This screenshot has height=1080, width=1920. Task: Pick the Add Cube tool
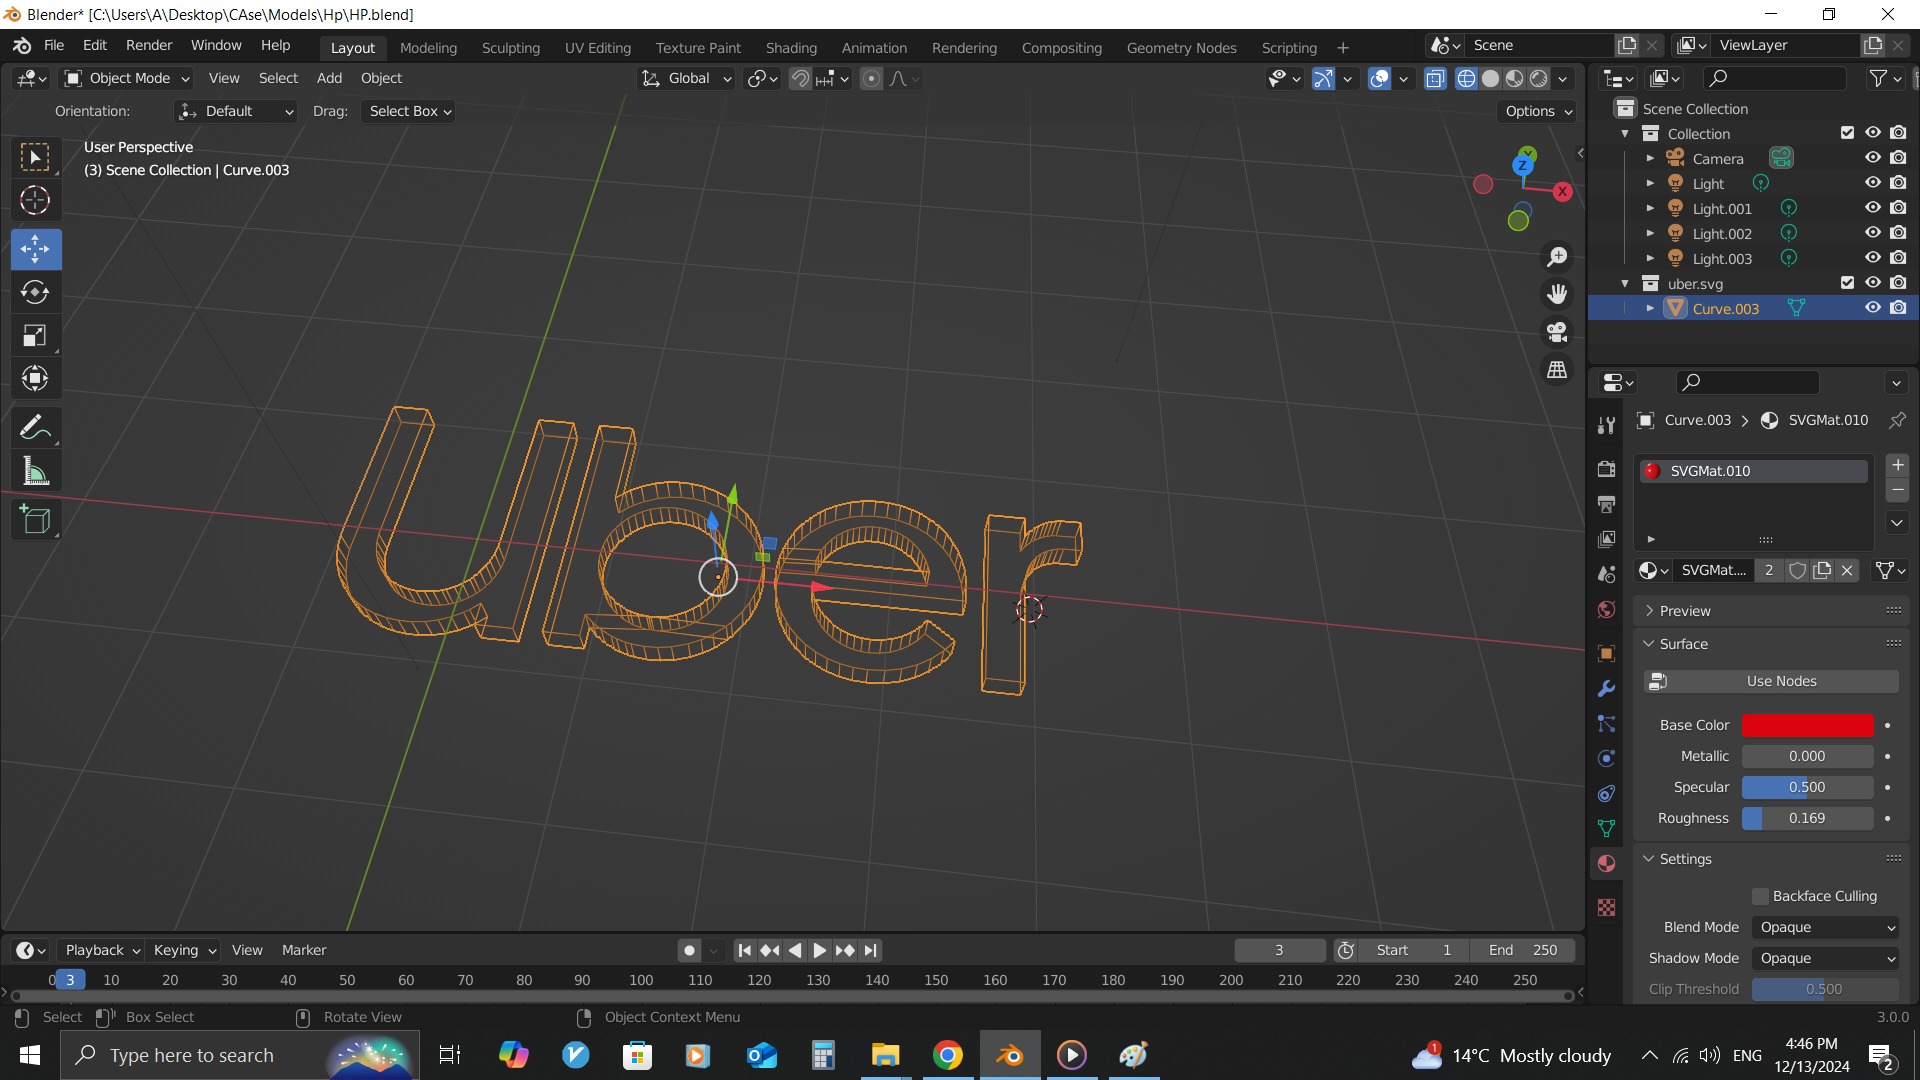(x=35, y=520)
